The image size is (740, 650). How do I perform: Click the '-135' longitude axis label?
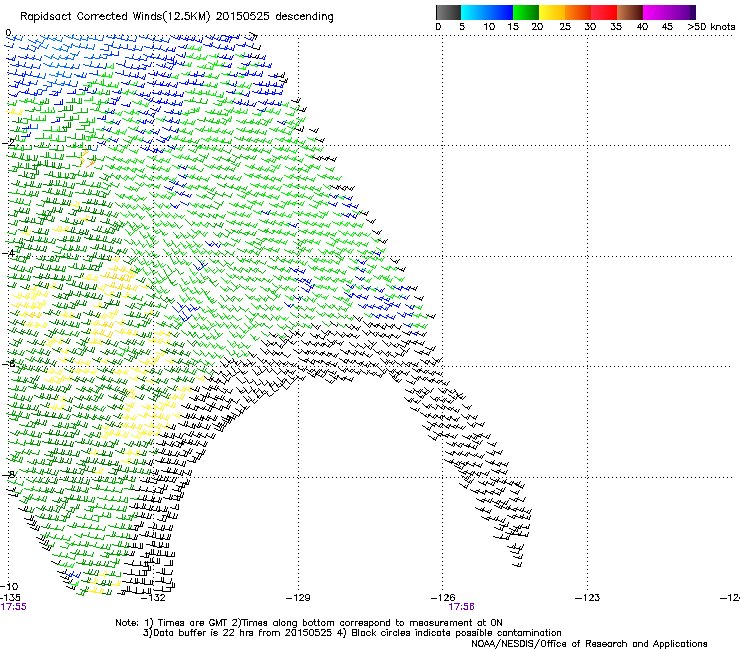tap(10, 598)
